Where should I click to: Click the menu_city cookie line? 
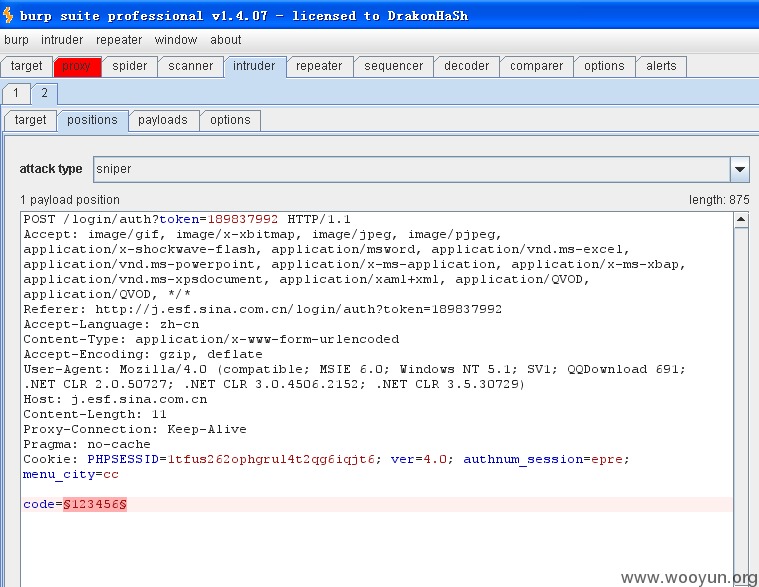click(x=71, y=474)
